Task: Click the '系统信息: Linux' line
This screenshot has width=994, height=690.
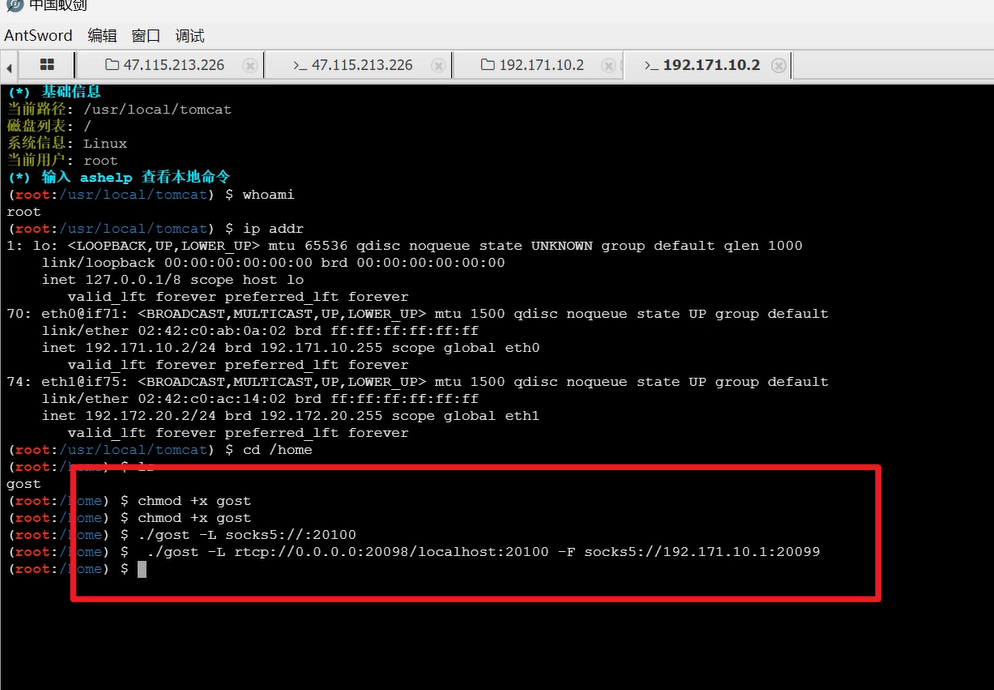Action: pyautogui.click(x=67, y=143)
